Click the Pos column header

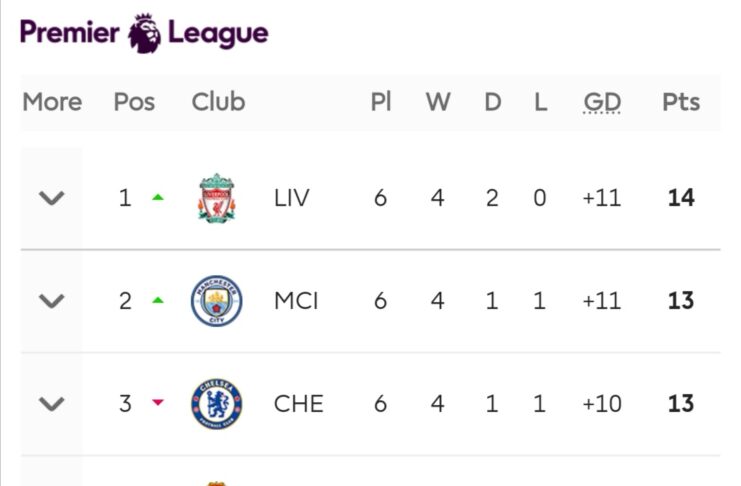point(134,102)
